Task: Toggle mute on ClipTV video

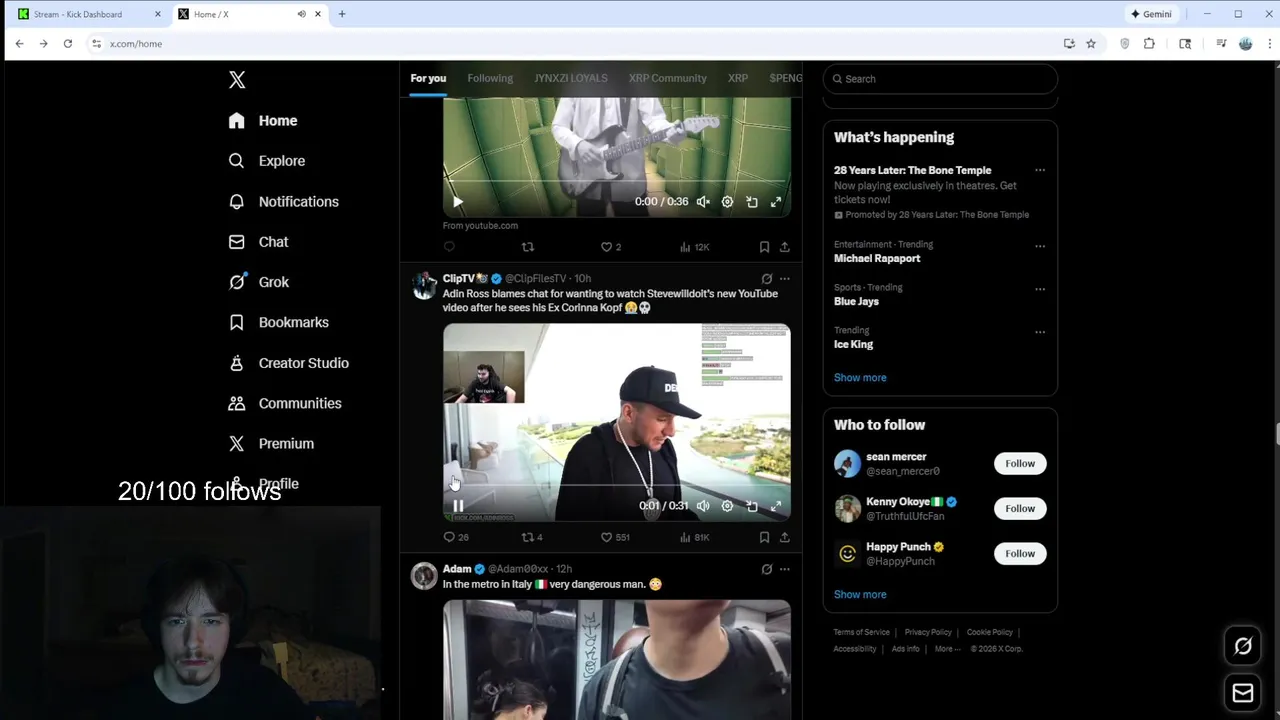Action: pyautogui.click(x=703, y=506)
